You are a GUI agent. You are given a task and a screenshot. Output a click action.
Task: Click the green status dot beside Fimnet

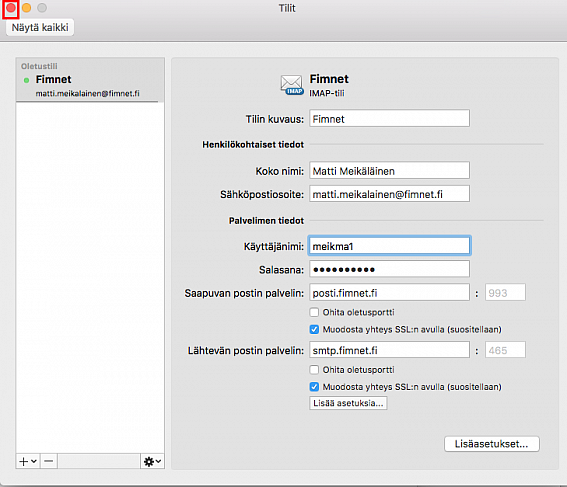point(26,80)
